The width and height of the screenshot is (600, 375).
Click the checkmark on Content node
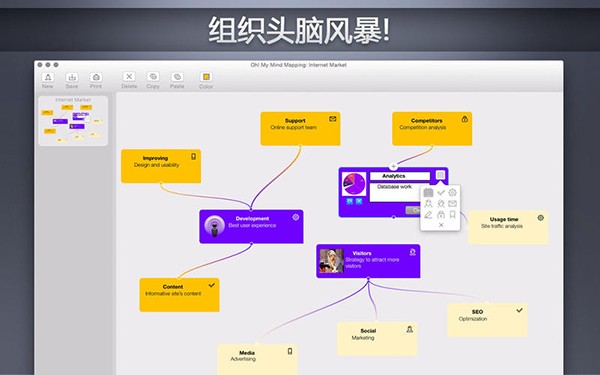coord(212,285)
